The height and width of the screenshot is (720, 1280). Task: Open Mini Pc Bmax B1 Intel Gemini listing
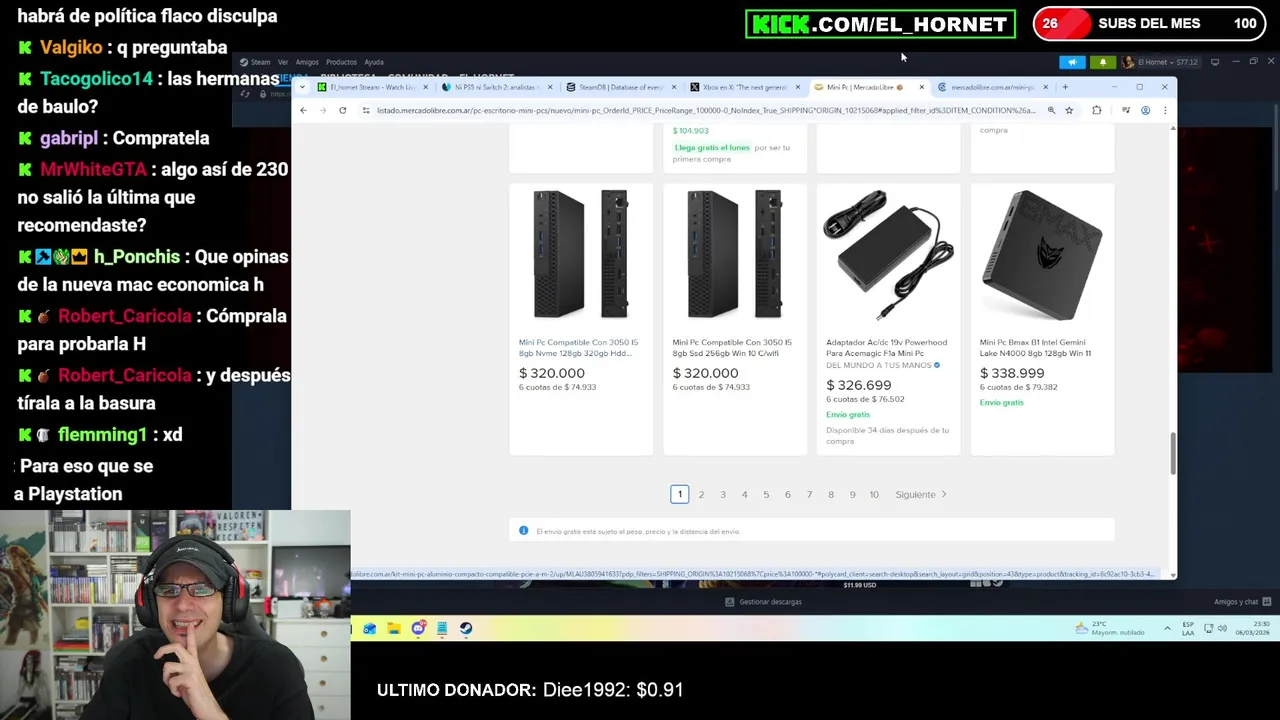tap(1035, 347)
